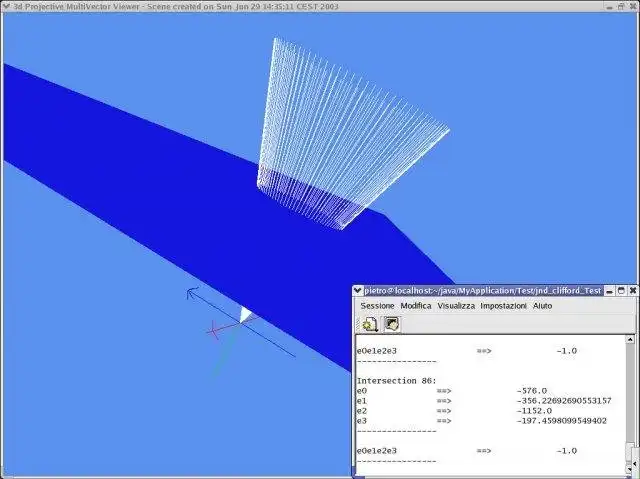Maximize the 3d Projective MultiVector Viewer window
This screenshot has width=640, height=479.
[621, 7]
